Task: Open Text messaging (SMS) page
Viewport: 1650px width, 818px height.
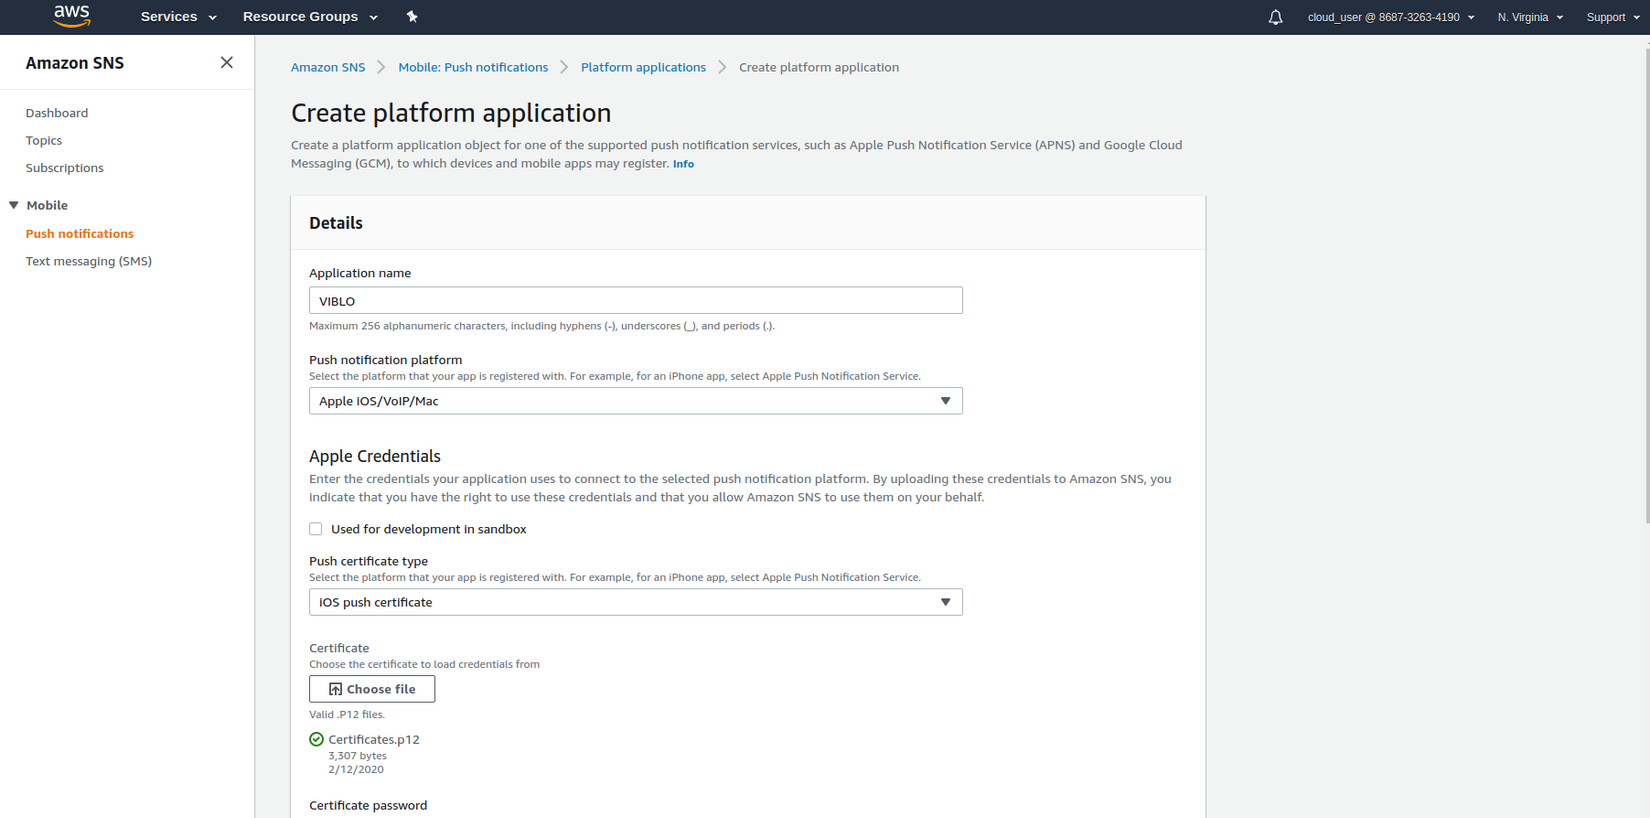Action: pyautogui.click(x=89, y=261)
